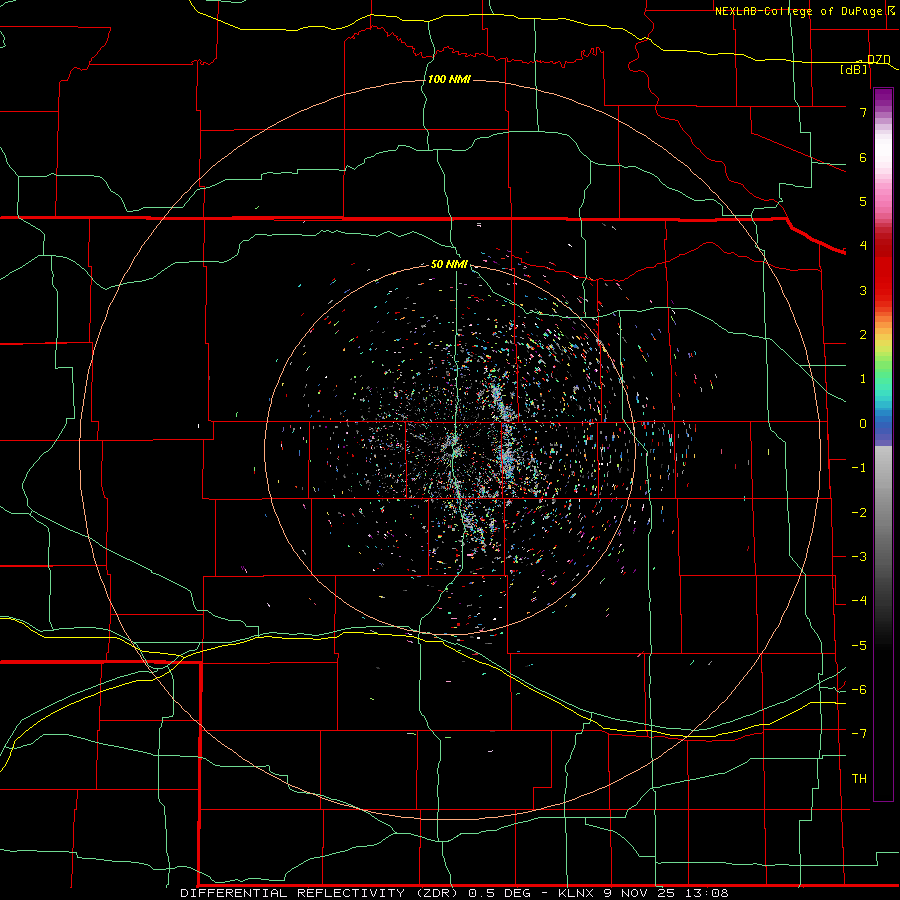Image resolution: width=900 pixels, height=900 pixels.
Task: Select the 6 value on the scale
Action: (x=863, y=157)
